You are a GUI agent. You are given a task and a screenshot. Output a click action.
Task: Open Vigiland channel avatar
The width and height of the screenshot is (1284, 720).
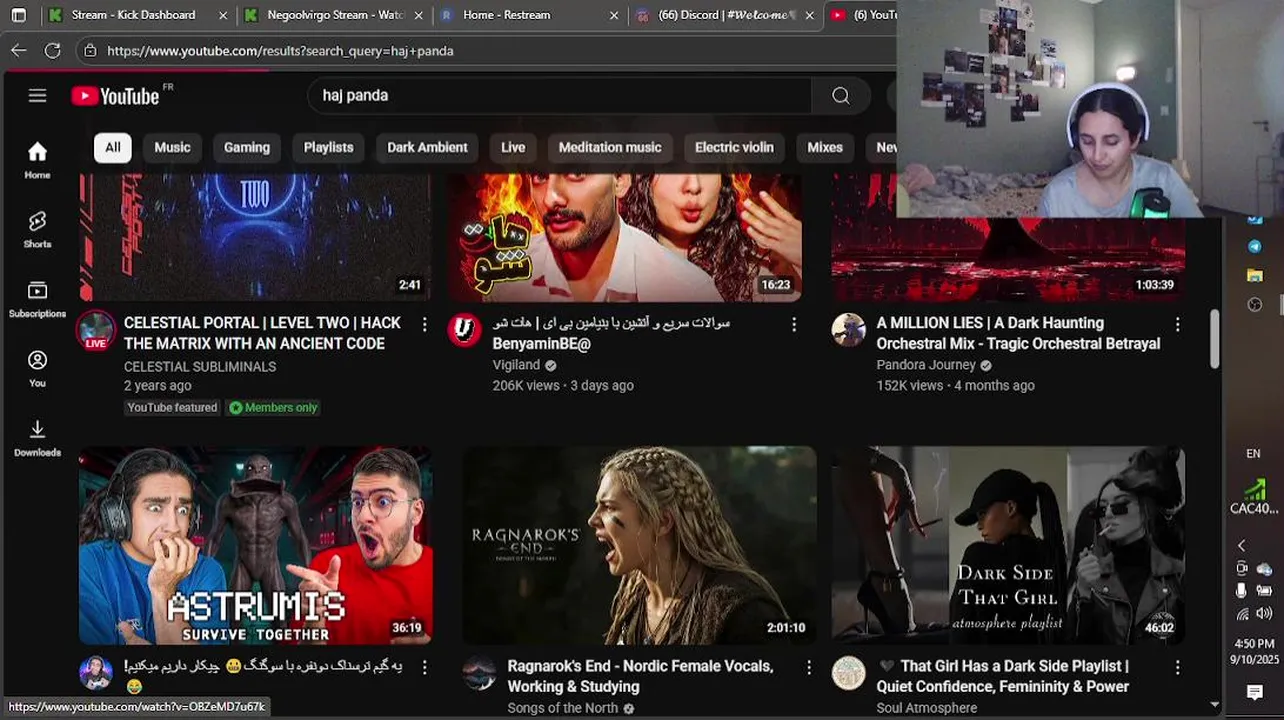coord(464,330)
